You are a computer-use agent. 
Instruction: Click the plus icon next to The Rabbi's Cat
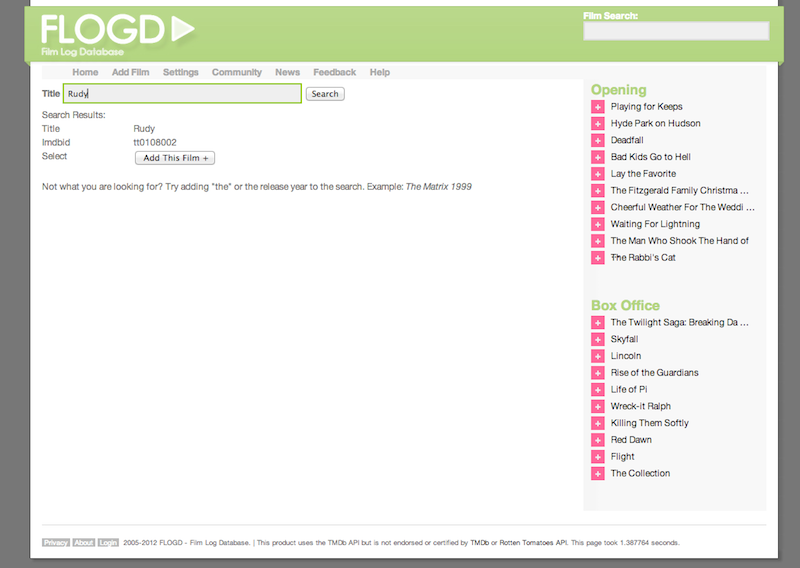(x=597, y=258)
